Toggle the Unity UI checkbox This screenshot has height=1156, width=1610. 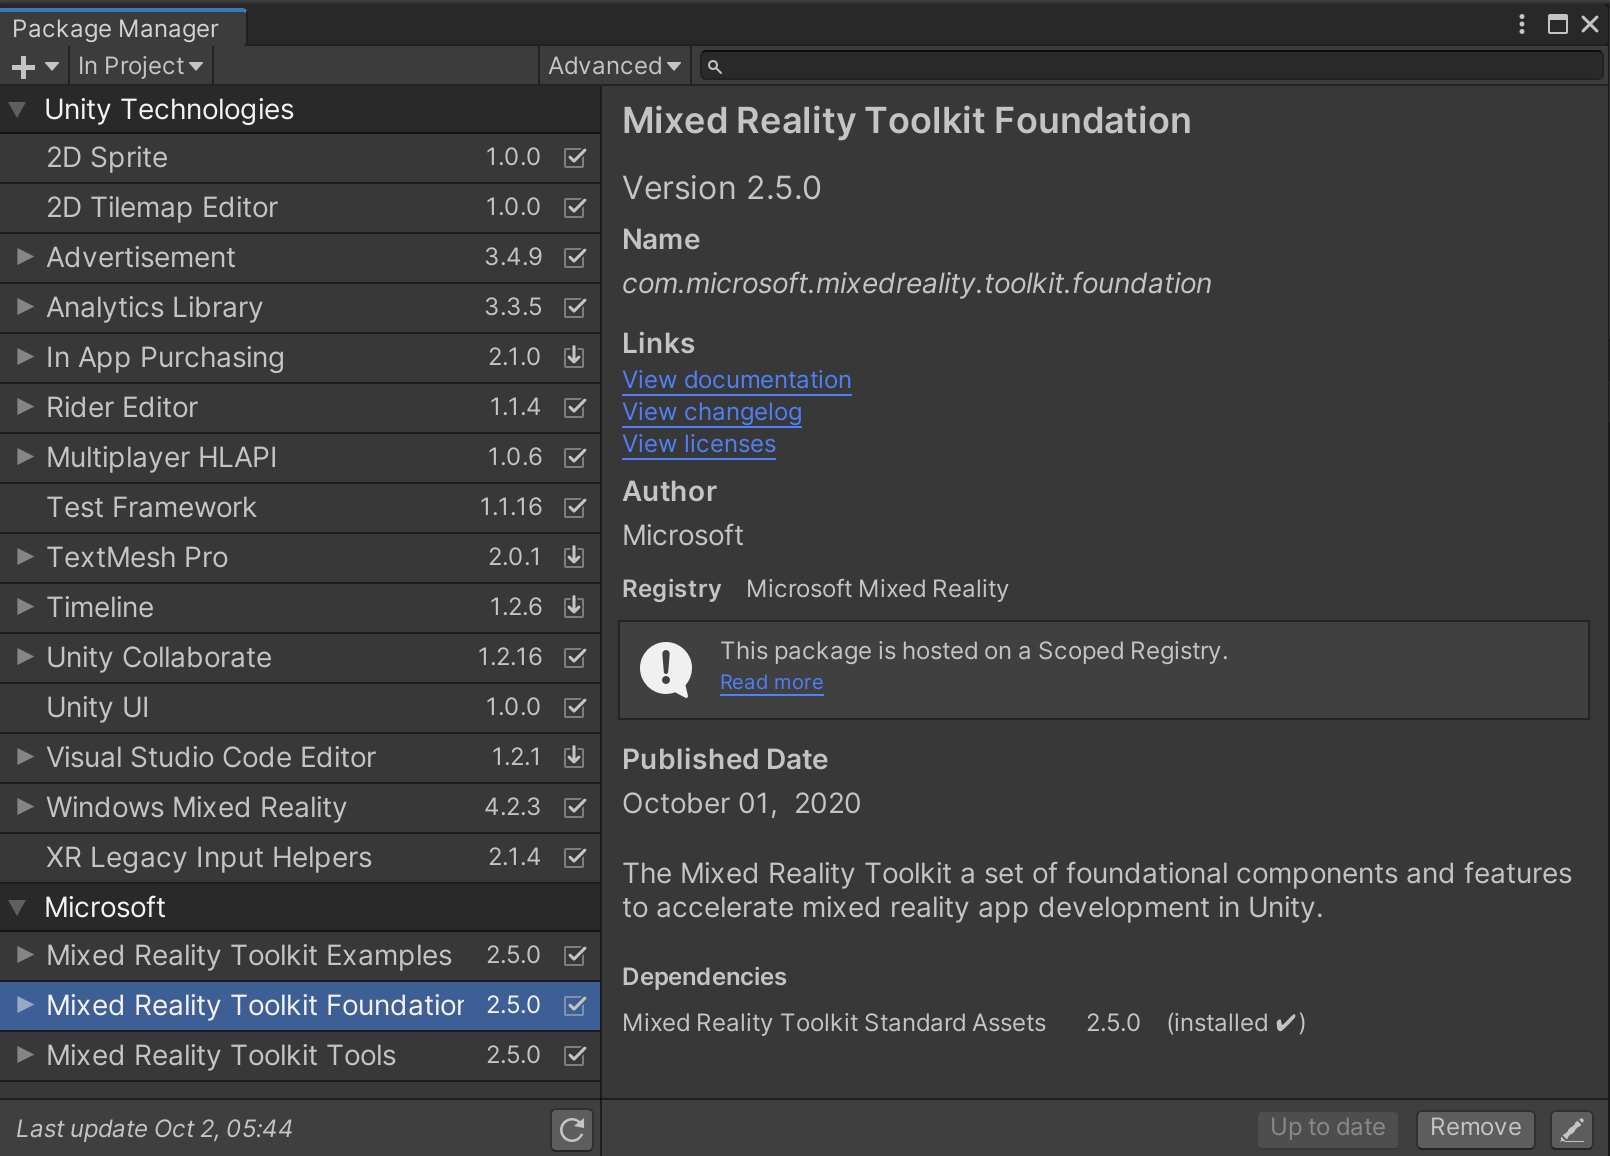[x=574, y=707]
